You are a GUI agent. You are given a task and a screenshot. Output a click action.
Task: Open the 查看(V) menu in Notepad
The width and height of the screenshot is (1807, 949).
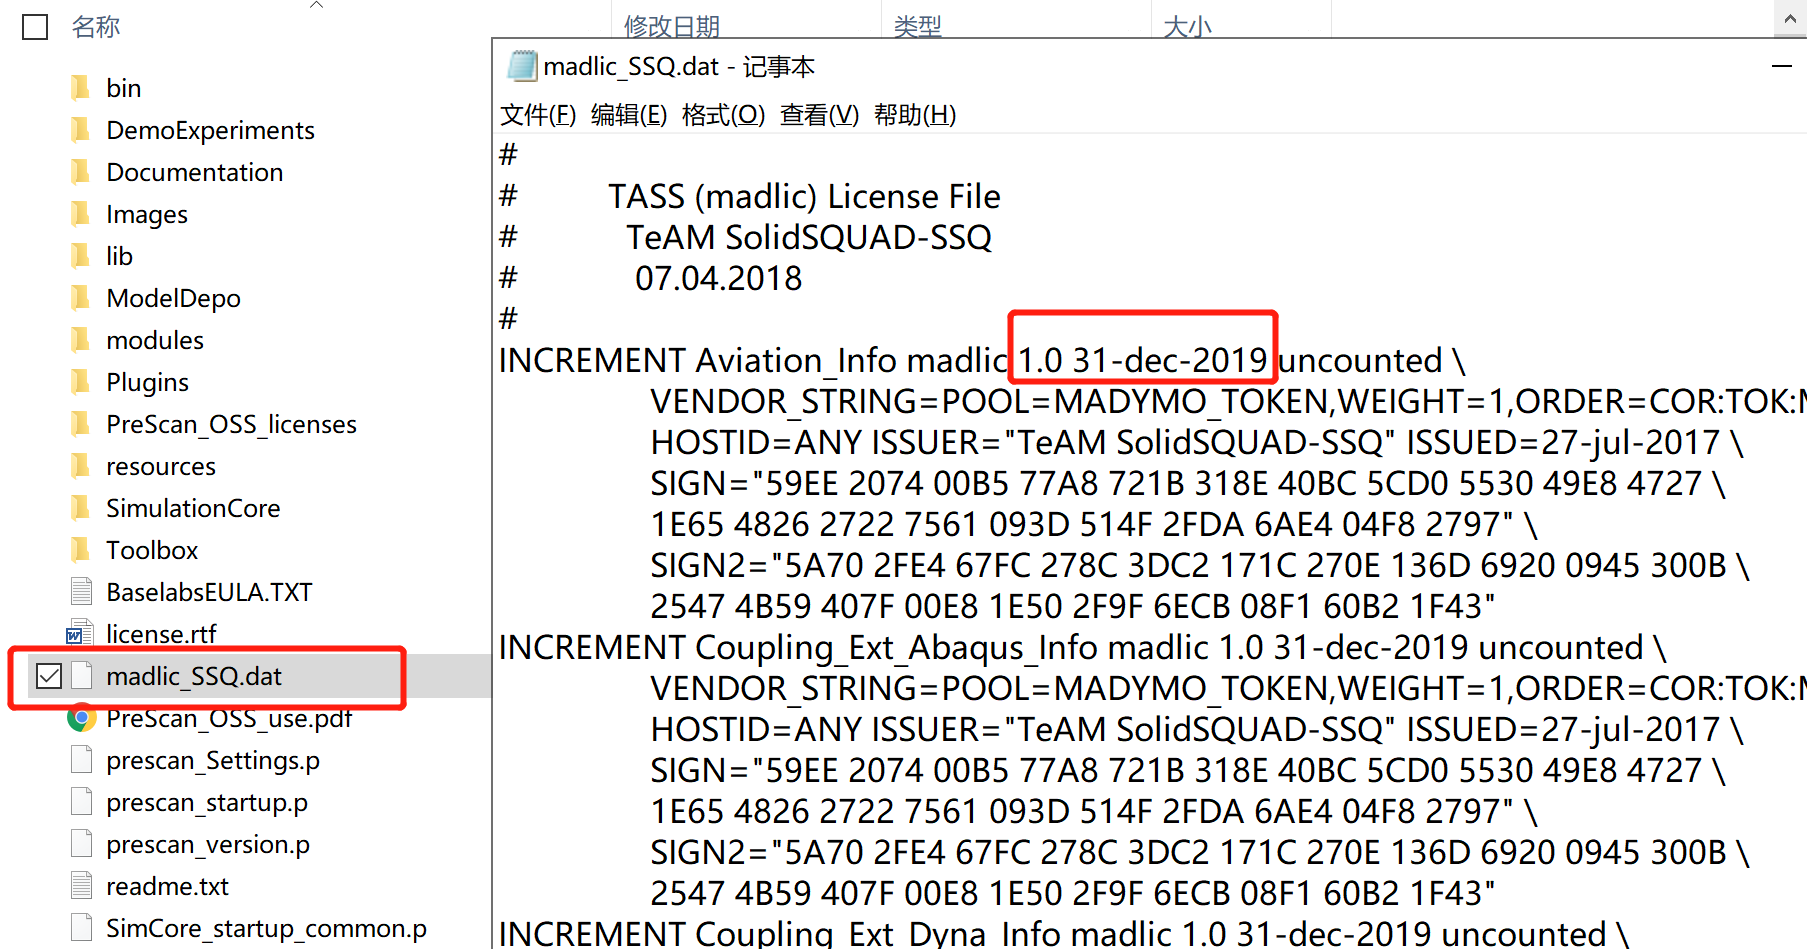click(x=819, y=115)
